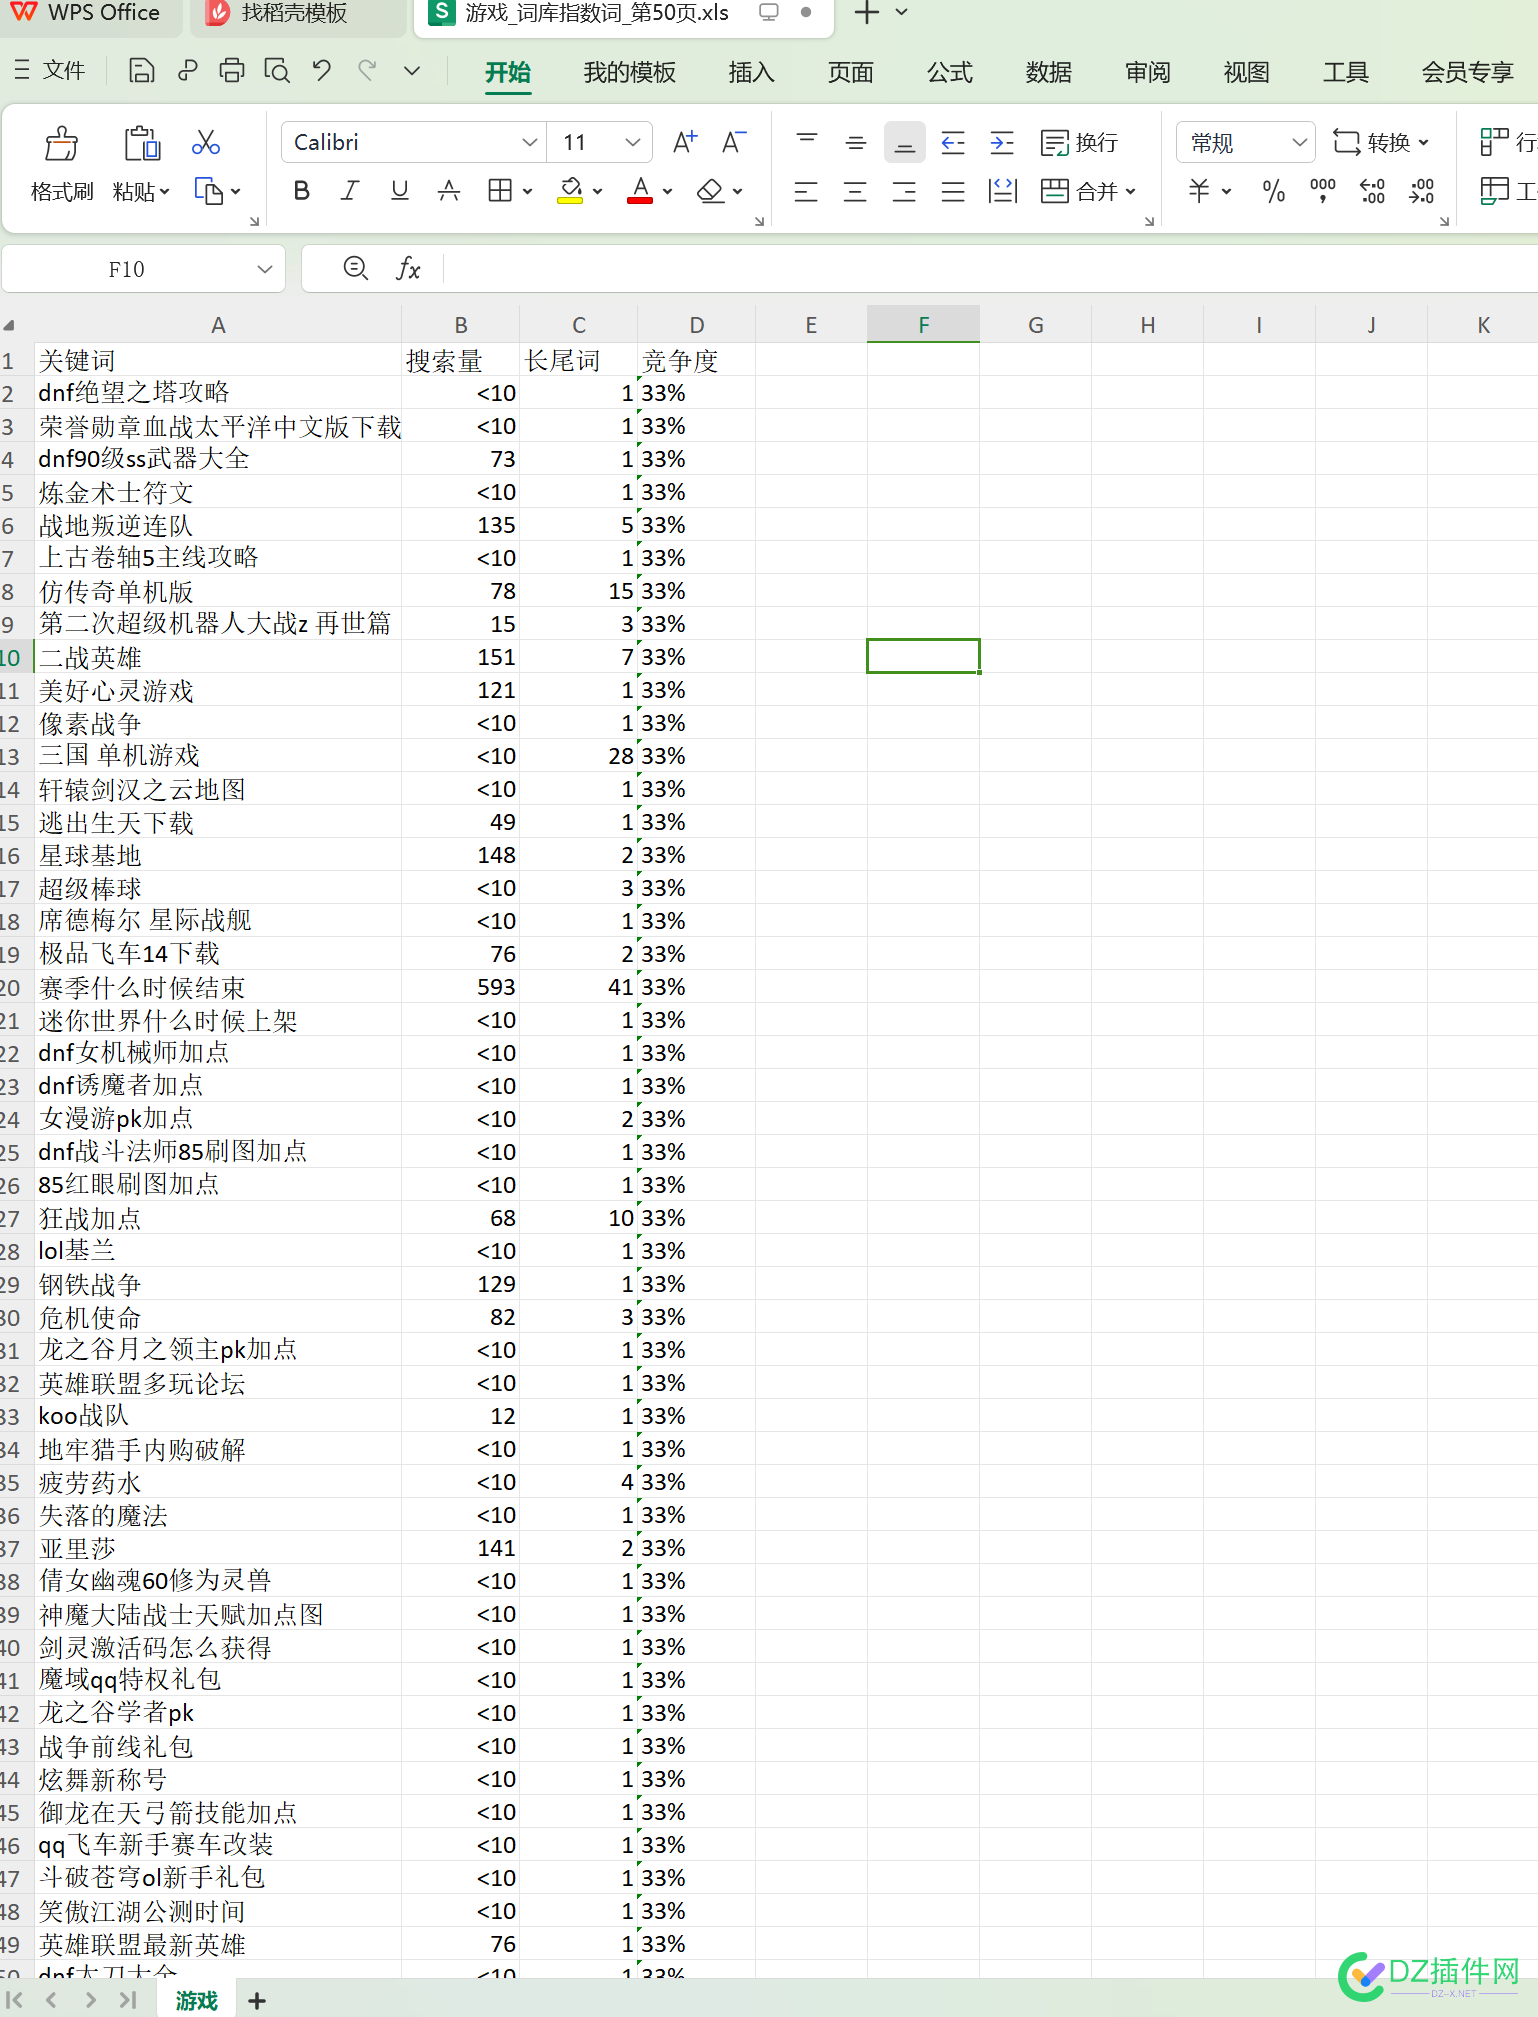Click the Print icon in quick toolbar
1538x2017 pixels.
click(232, 71)
